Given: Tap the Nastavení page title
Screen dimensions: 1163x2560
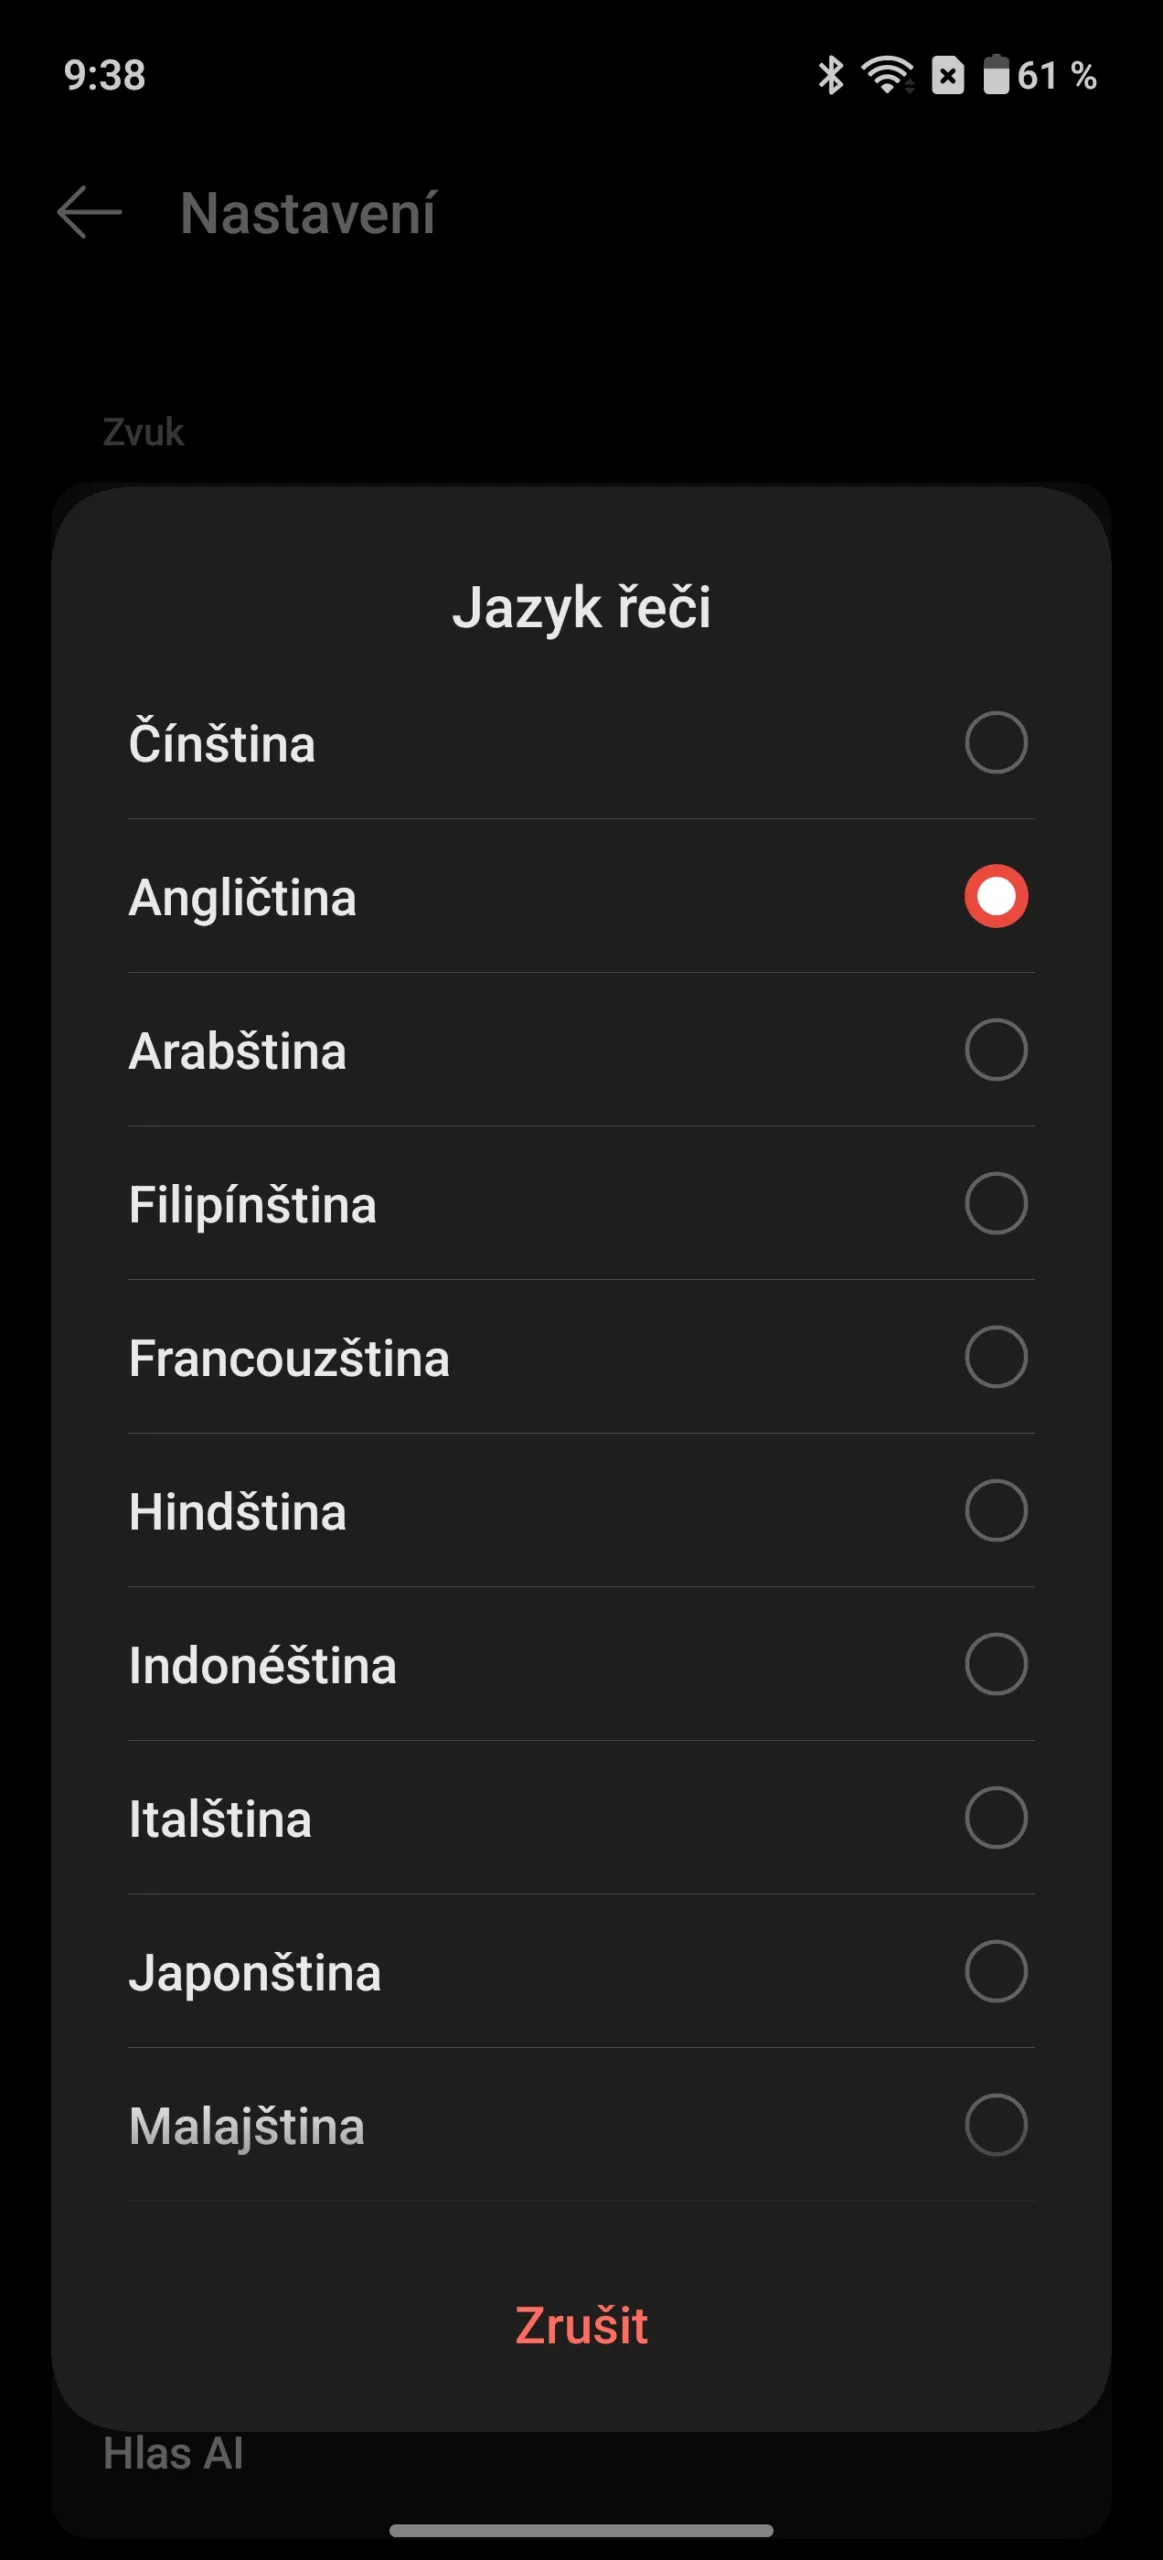Looking at the screenshot, I should (308, 213).
